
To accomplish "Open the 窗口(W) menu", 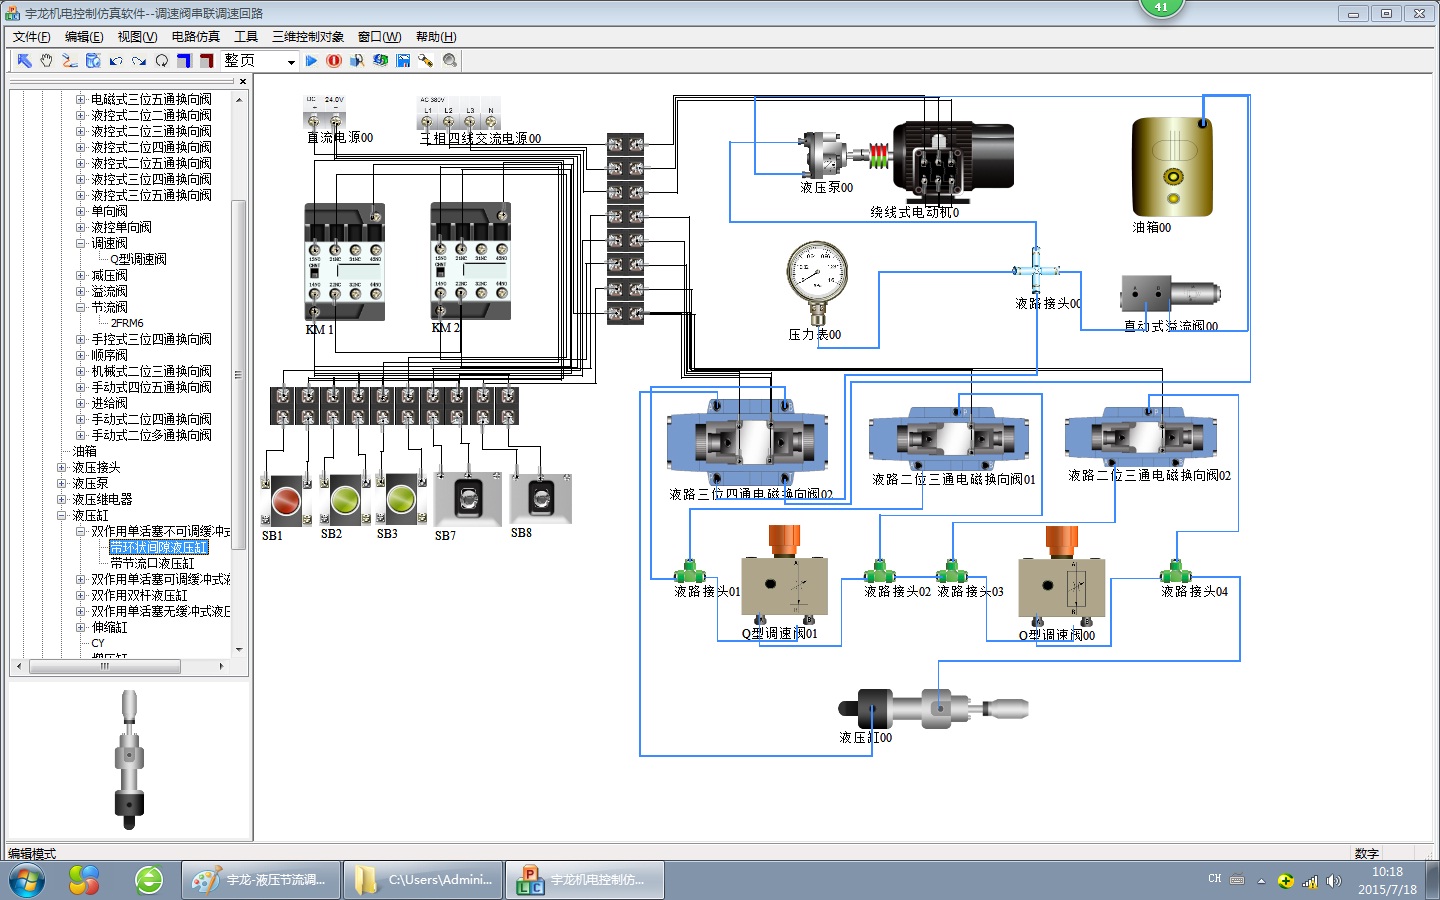I will click(379, 37).
